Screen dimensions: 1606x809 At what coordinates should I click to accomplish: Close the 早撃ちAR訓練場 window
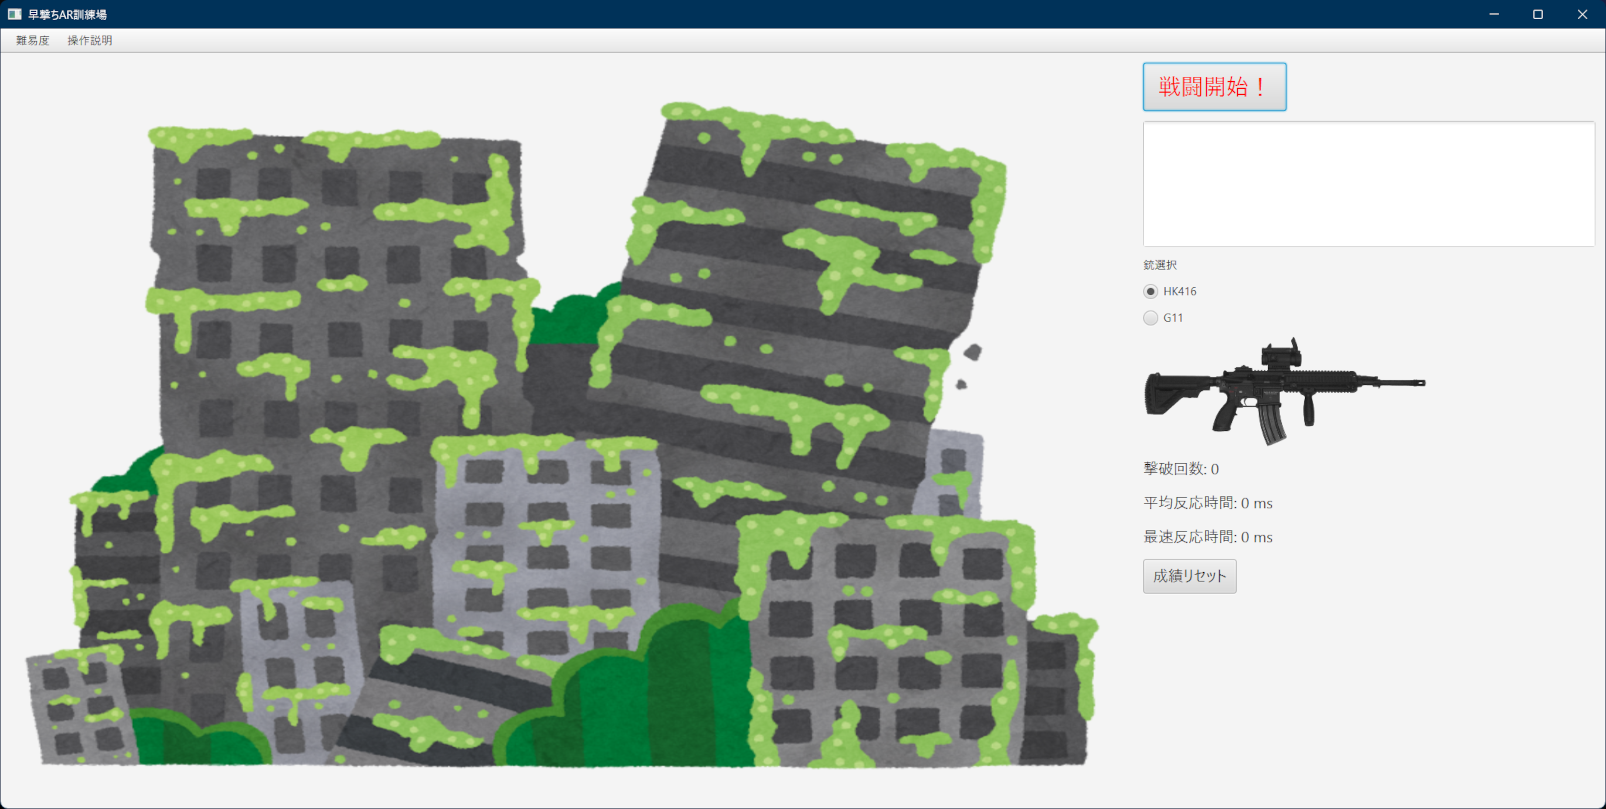[x=1582, y=14]
